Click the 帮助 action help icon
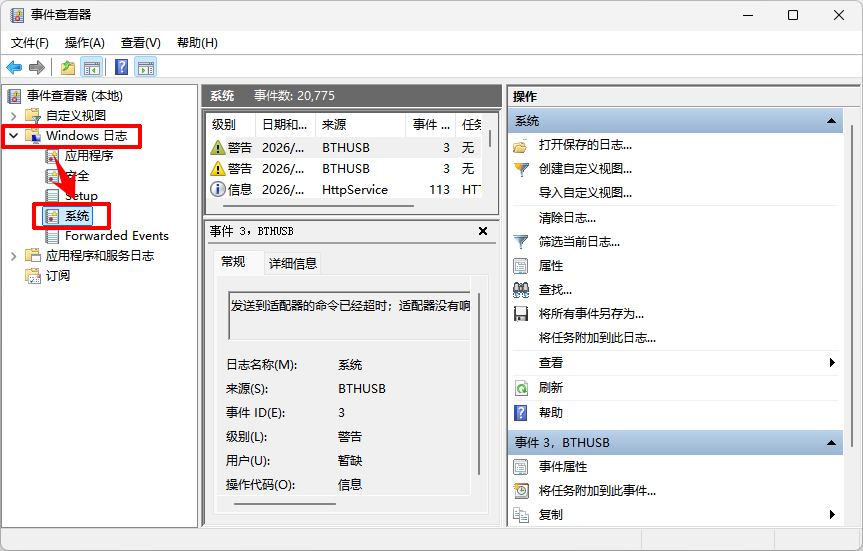 click(x=521, y=413)
